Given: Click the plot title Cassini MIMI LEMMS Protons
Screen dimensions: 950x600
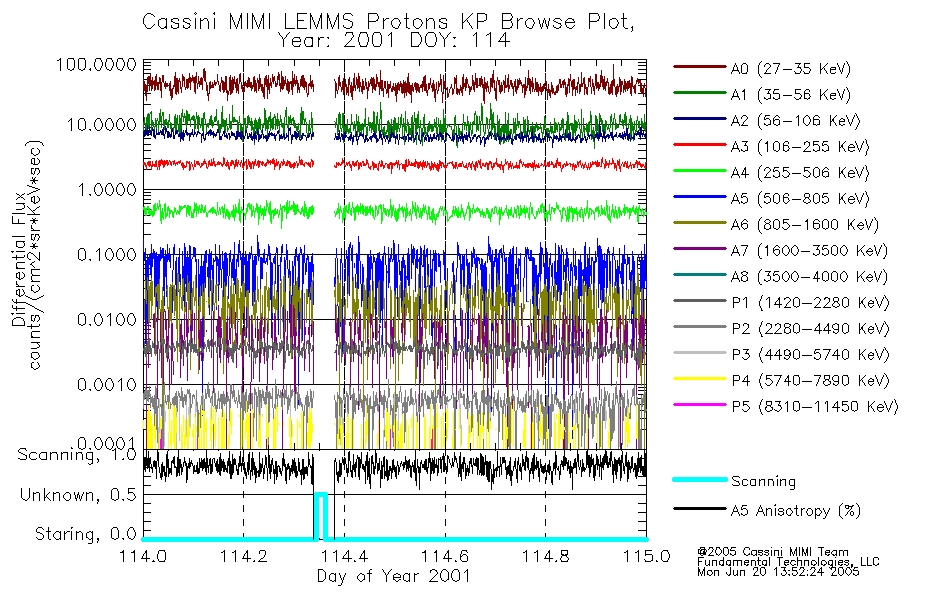Looking at the screenshot, I should (388, 22).
